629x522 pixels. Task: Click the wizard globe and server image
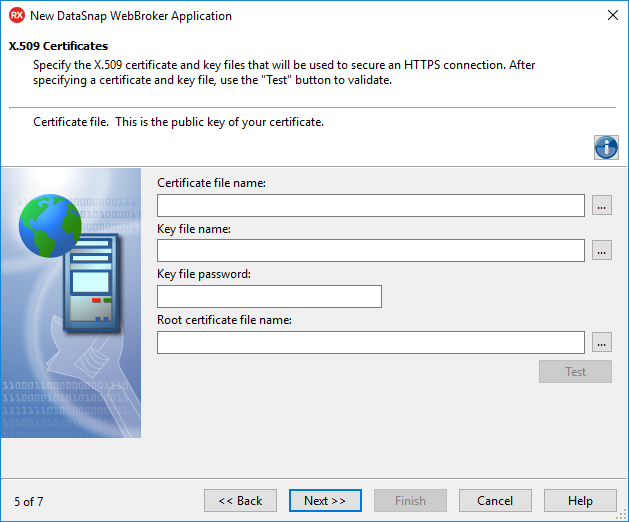coord(71,303)
